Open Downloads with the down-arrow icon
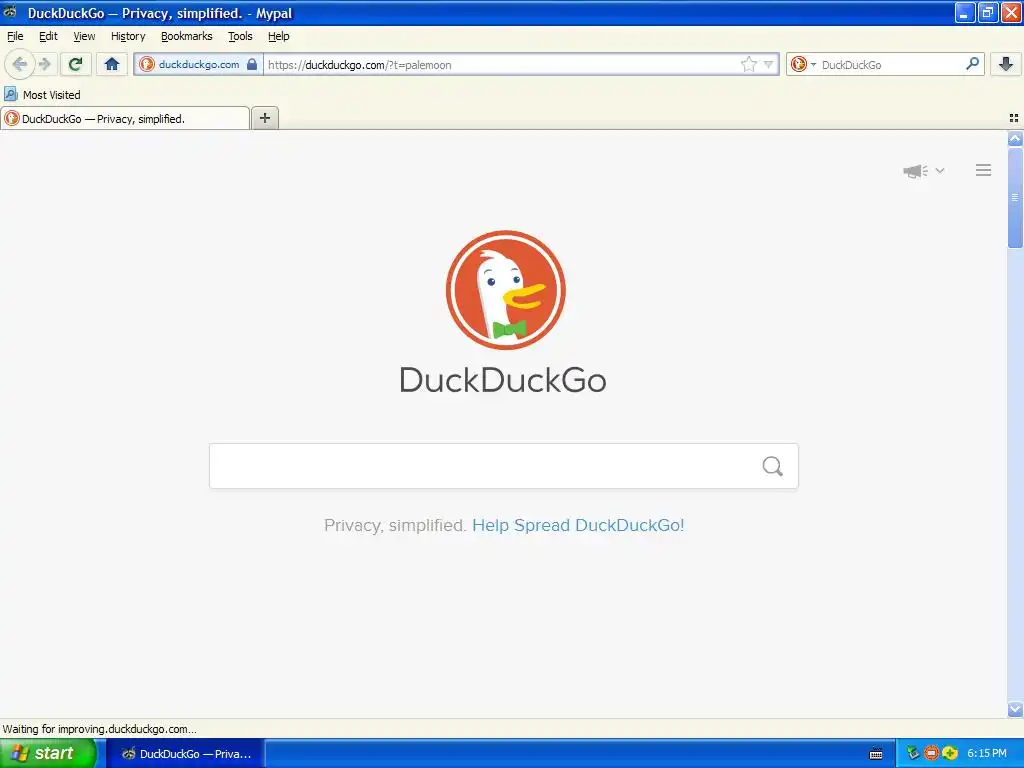Screen dimensions: 1024x768 (x=1006, y=64)
